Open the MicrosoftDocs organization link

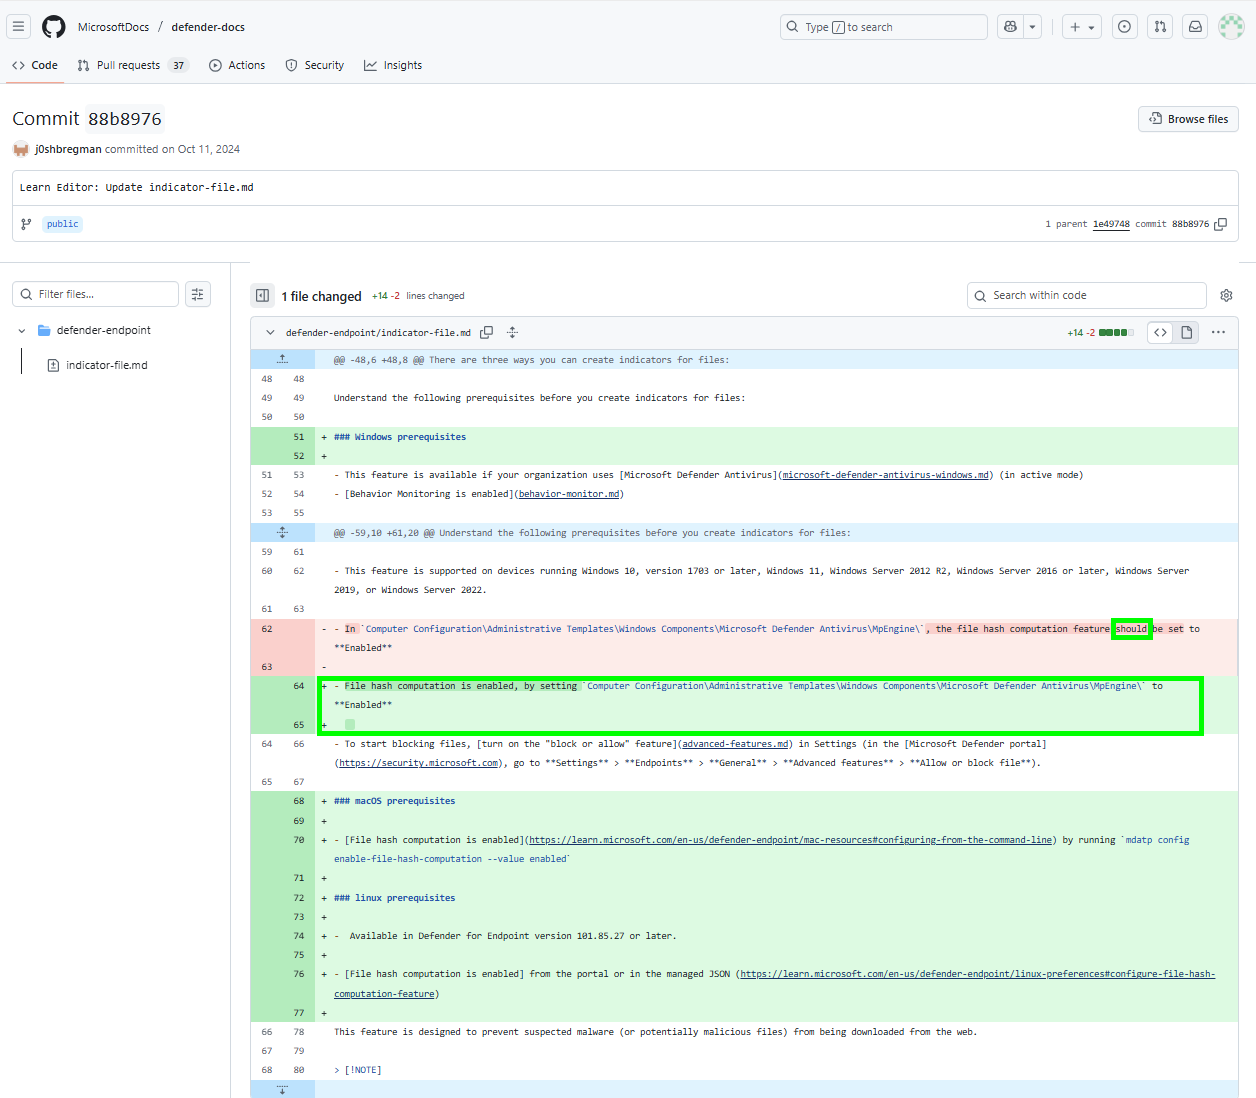coord(114,27)
